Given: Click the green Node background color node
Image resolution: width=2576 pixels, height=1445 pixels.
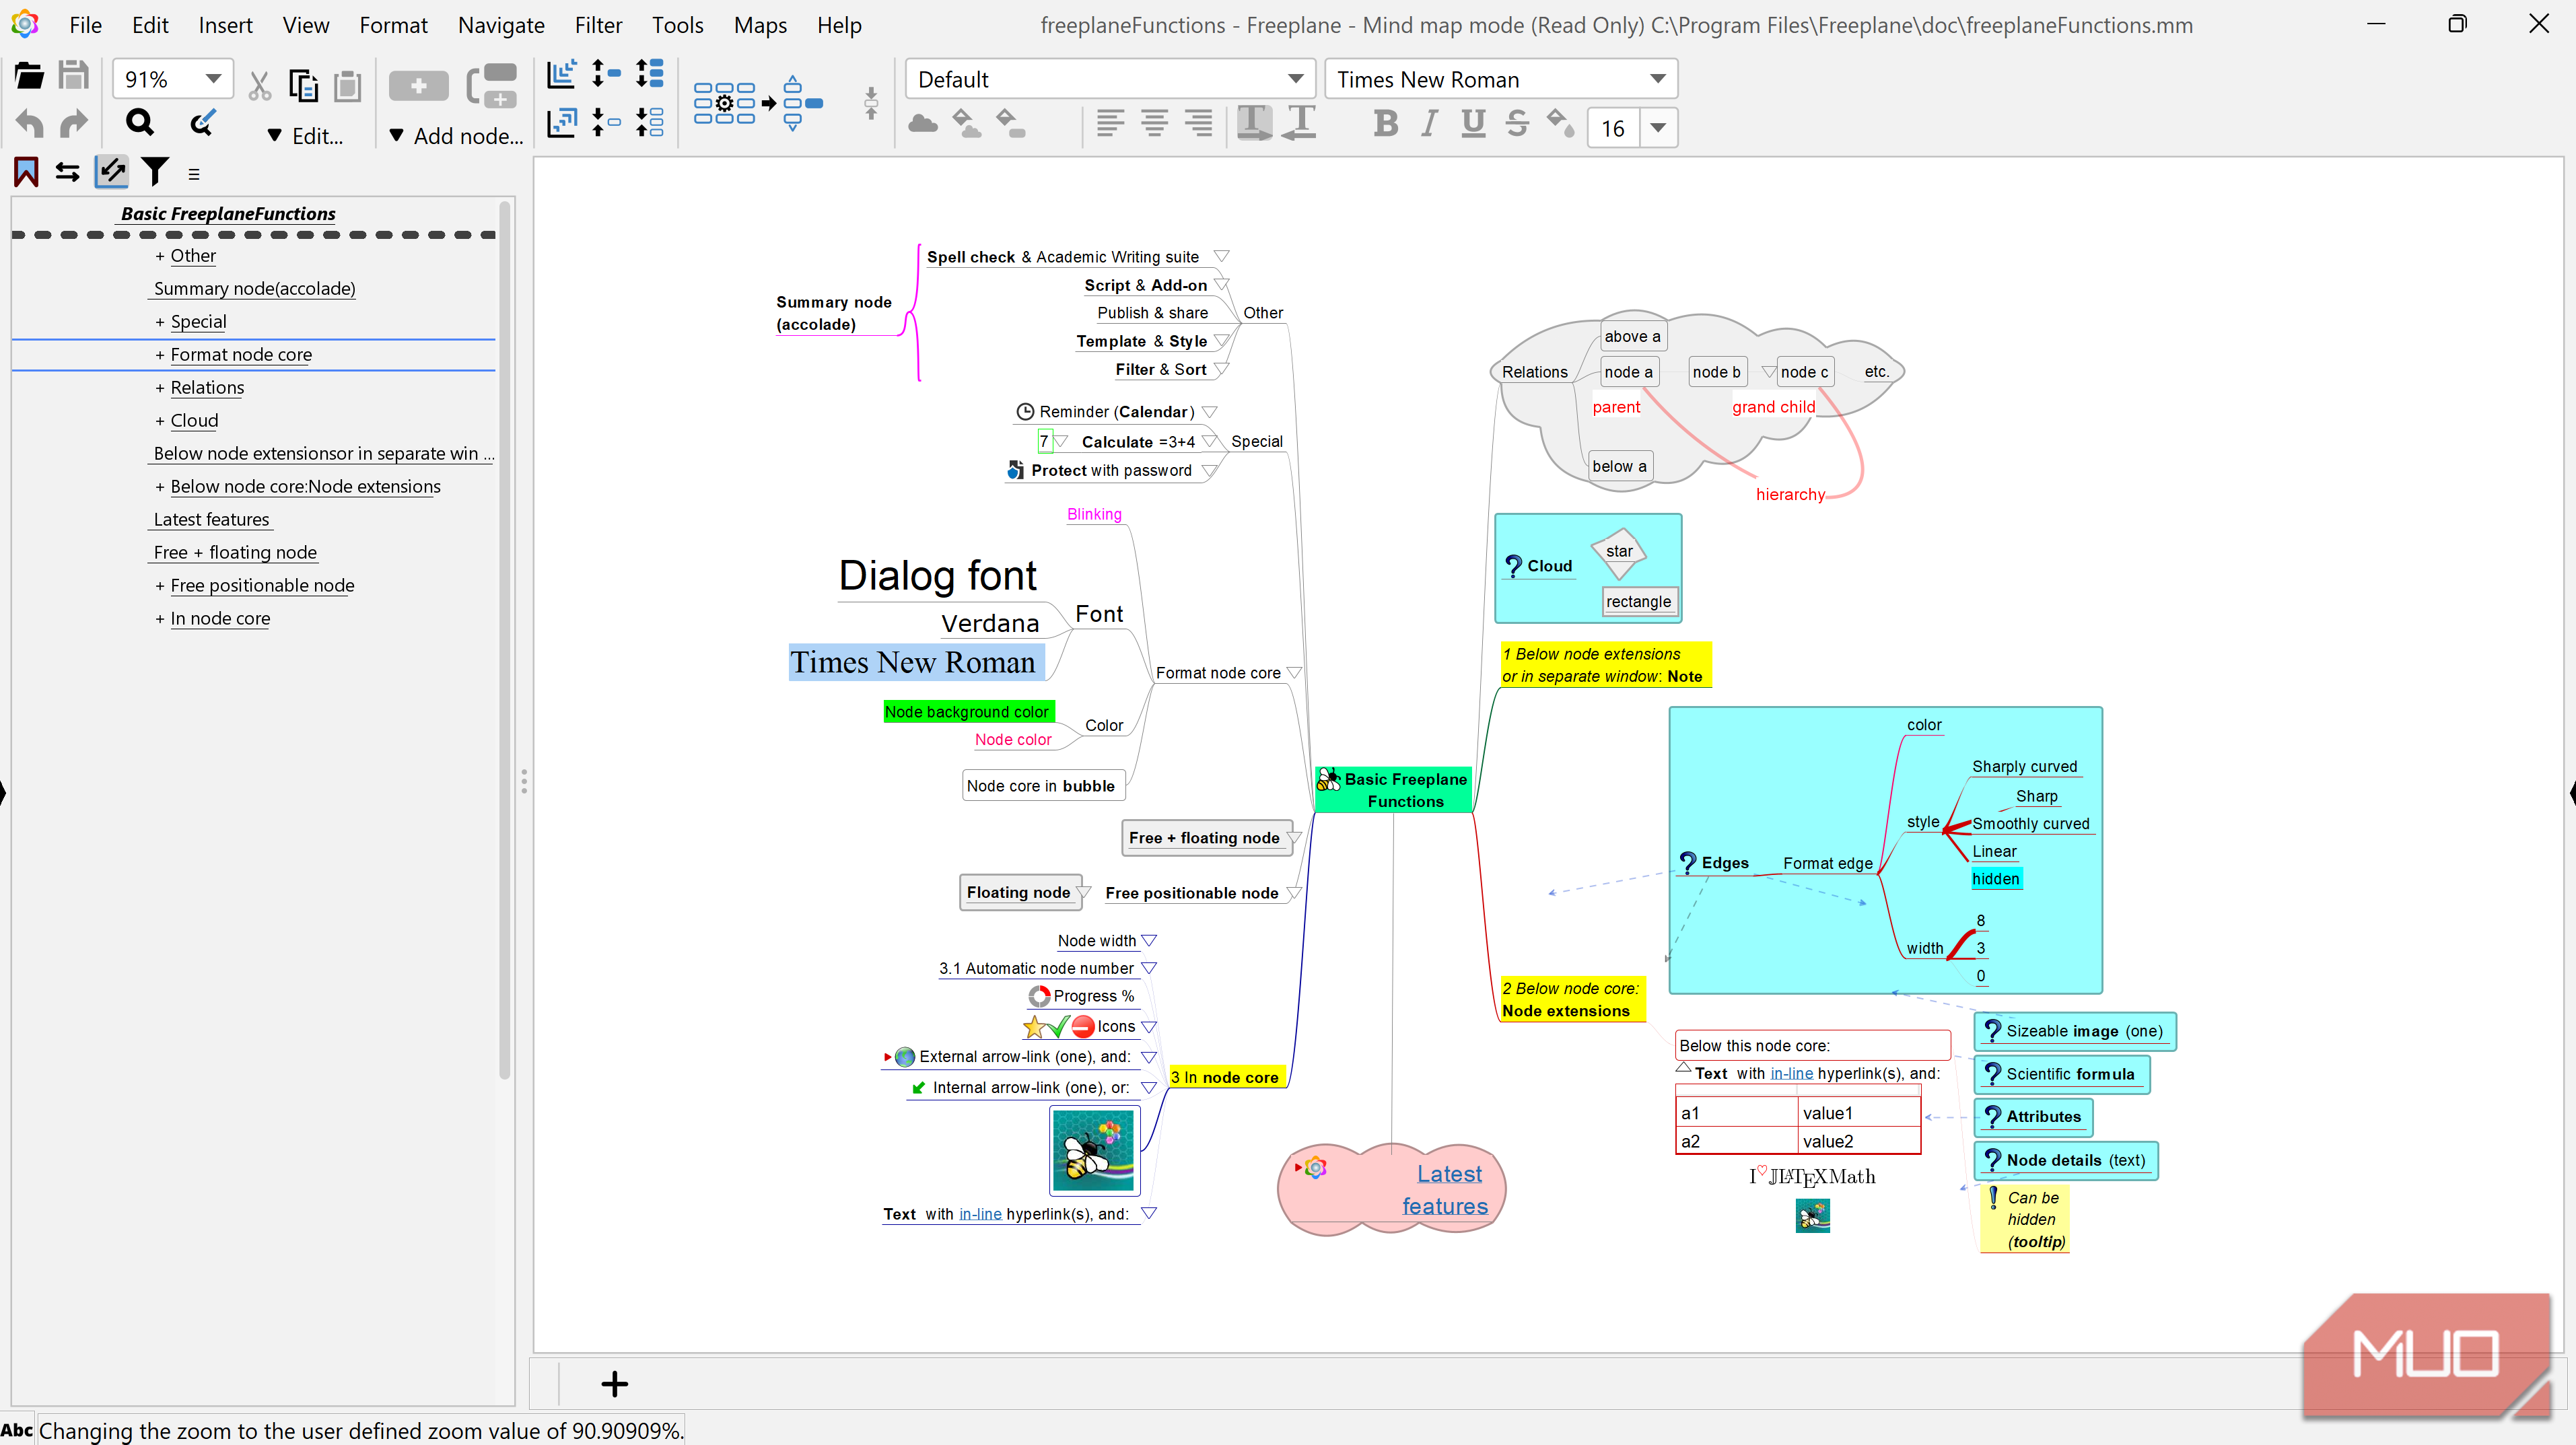Looking at the screenshot, I should point(967,711).
